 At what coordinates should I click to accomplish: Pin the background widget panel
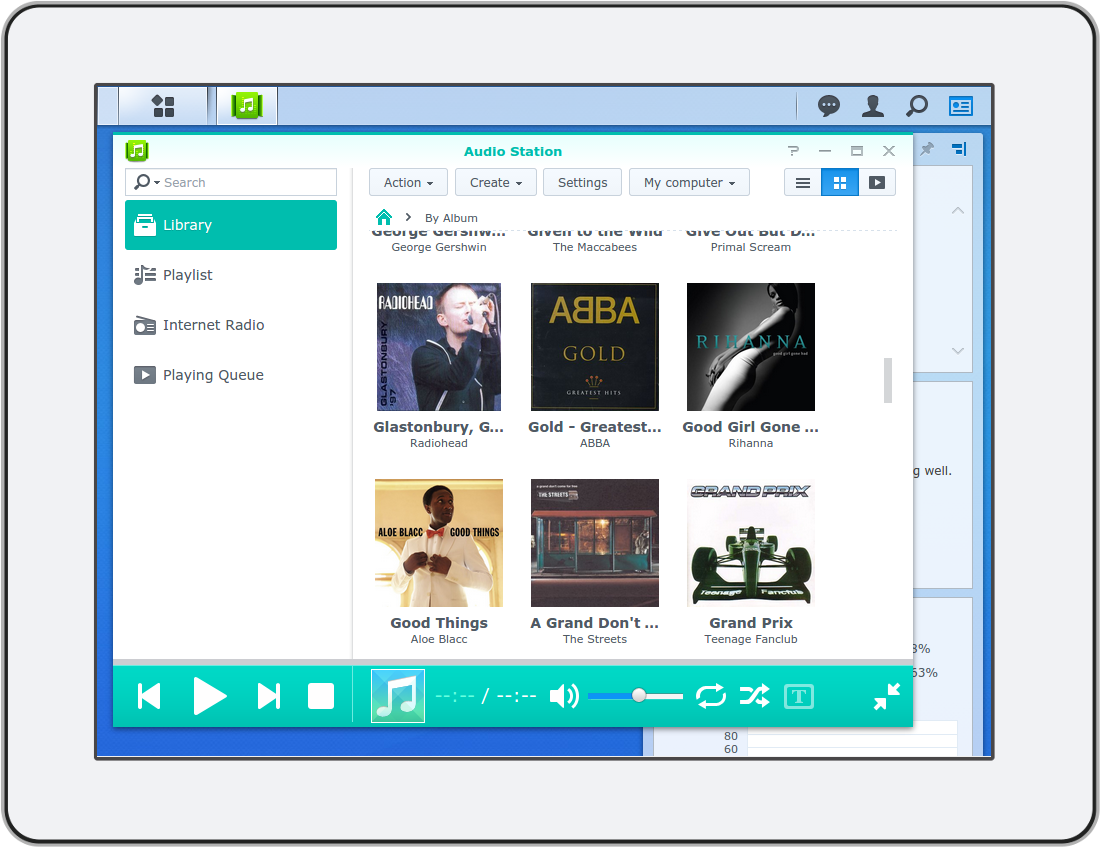pos(927,149)
